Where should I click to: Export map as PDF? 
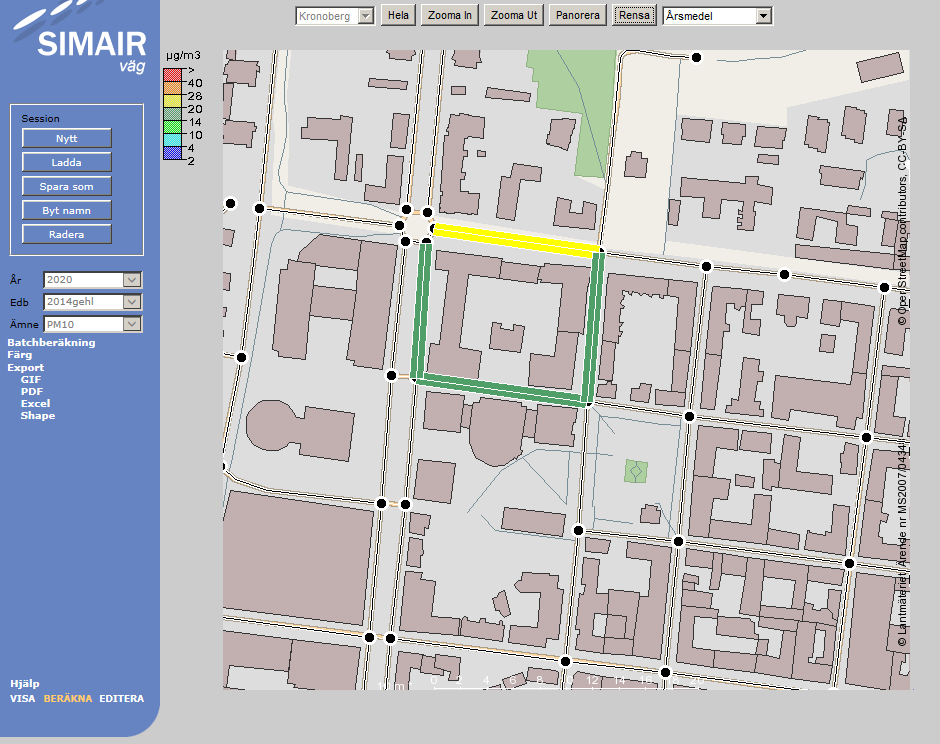tap(32, 391)
